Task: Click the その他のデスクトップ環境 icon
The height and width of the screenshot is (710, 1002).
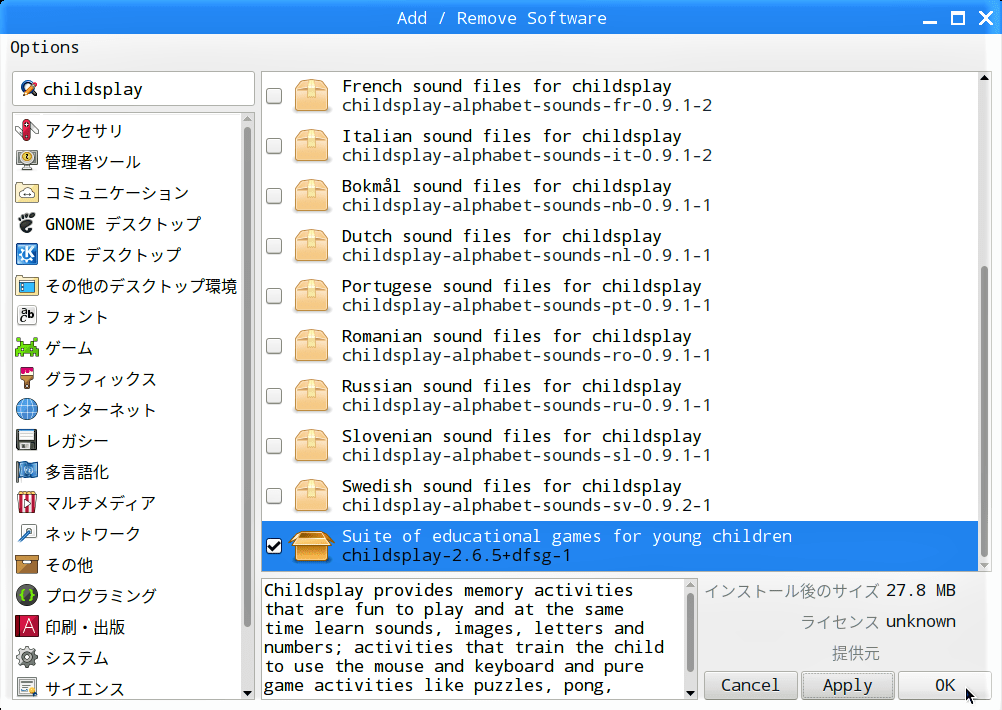Action: point(27,286)
